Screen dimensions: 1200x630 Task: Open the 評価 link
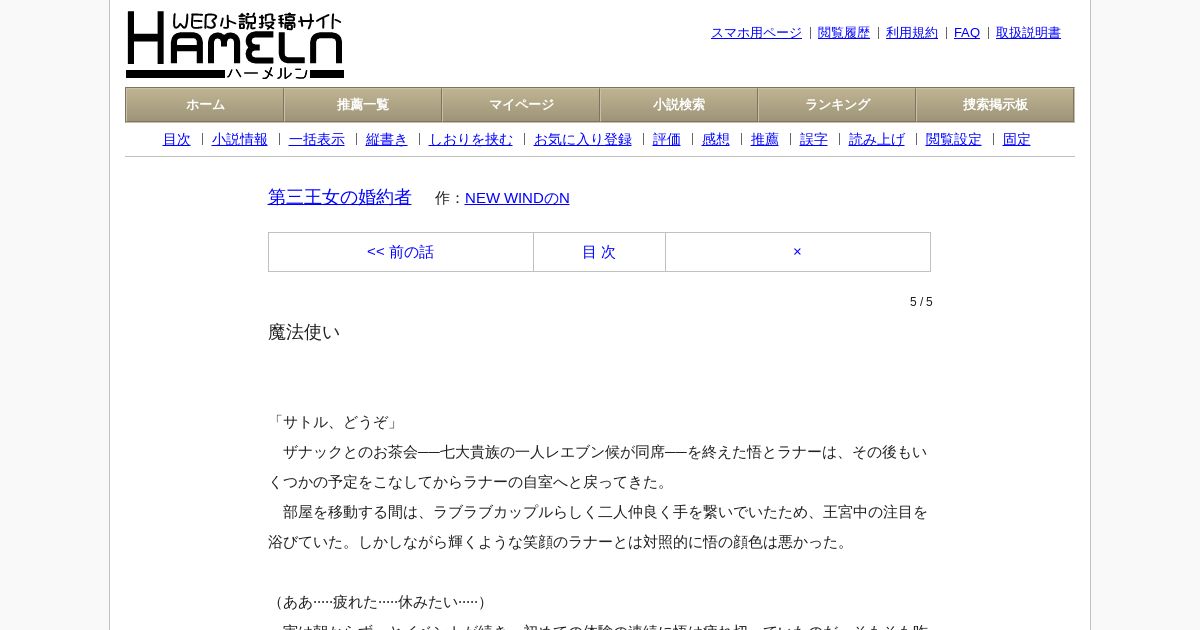667,140
